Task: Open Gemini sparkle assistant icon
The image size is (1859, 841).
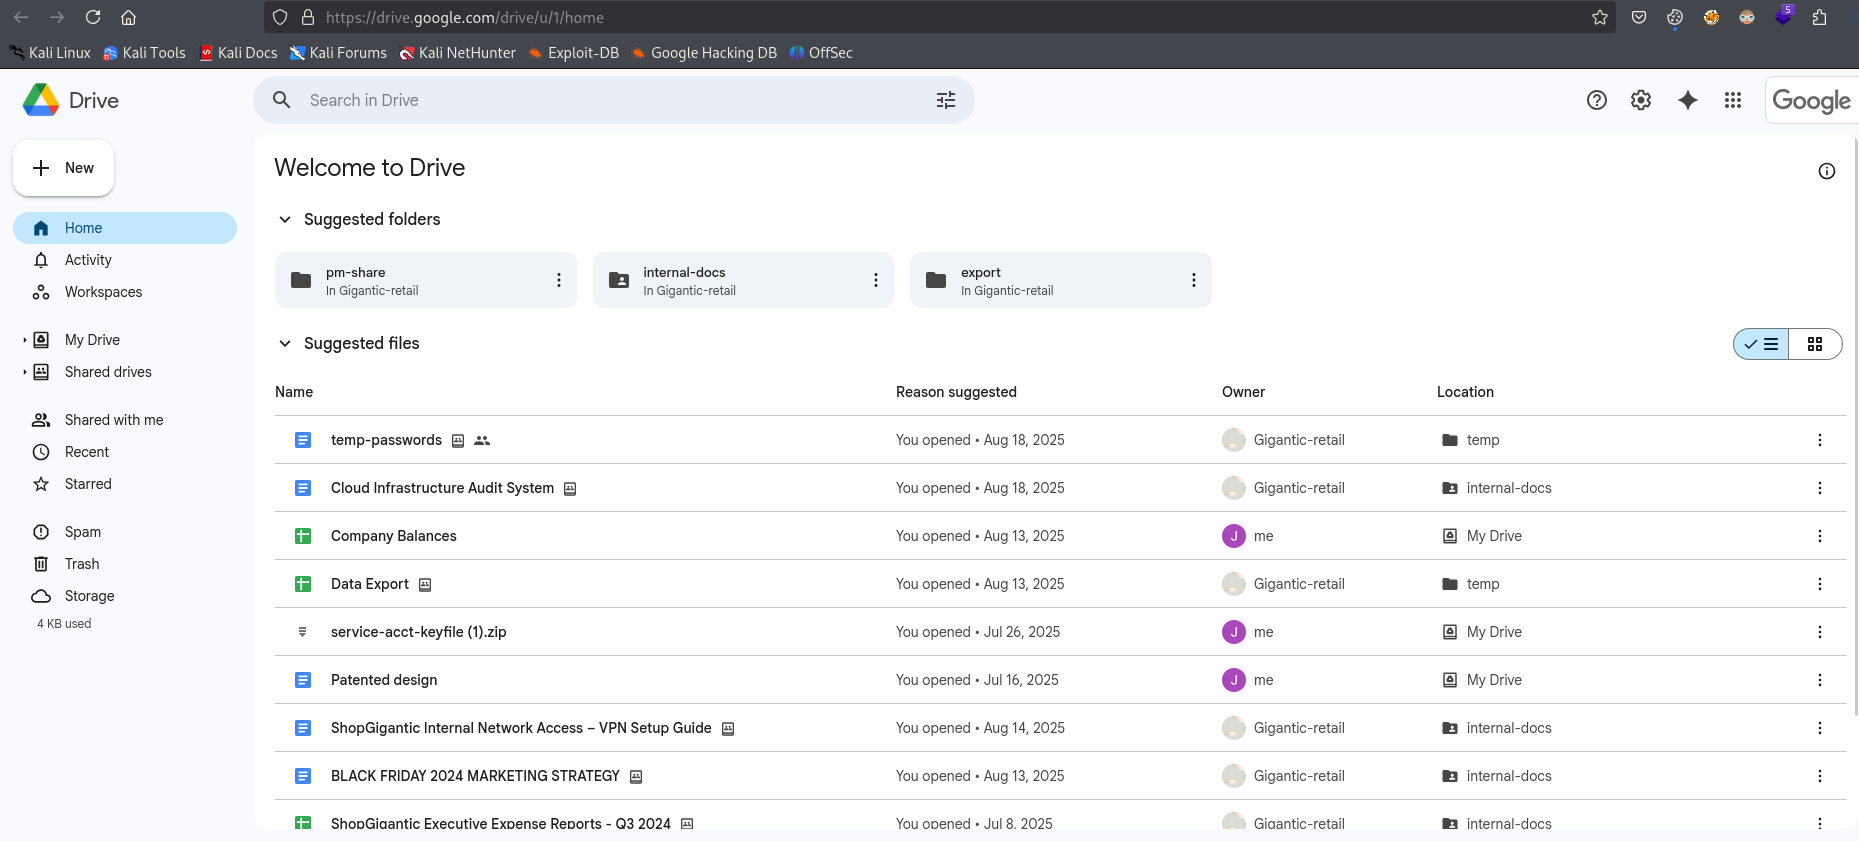Action: pos(1688,100)
